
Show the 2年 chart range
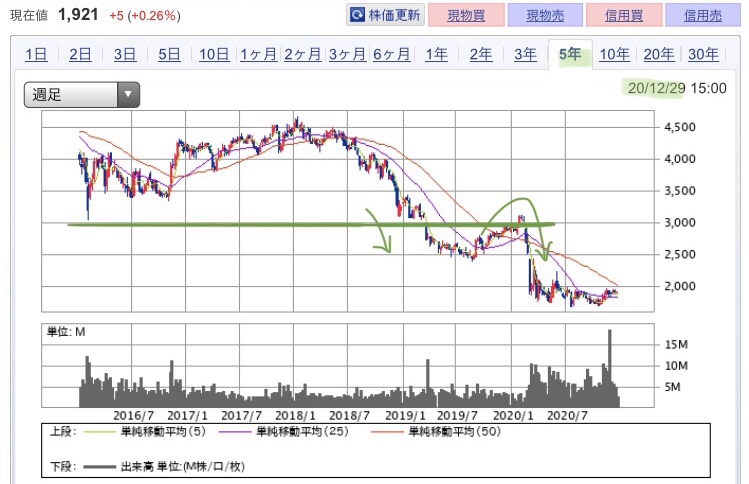[481, 54]
